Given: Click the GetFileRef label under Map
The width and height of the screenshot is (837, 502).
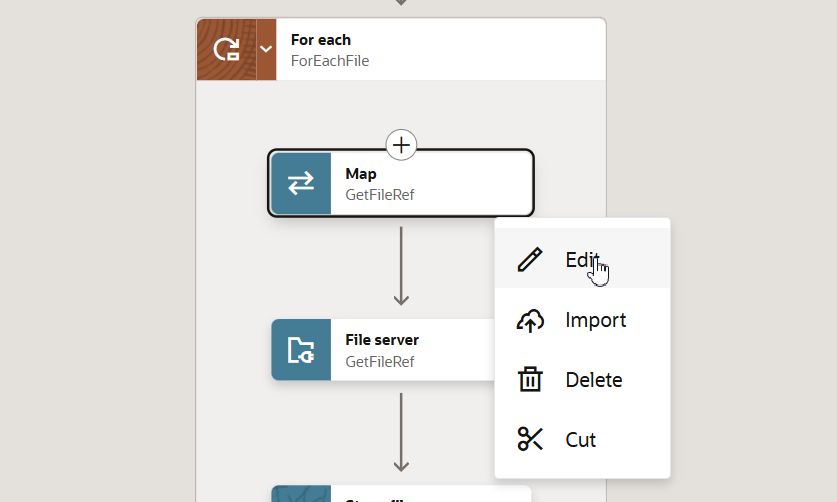Looking at the screenshot, I should click(x=380, y=195).
